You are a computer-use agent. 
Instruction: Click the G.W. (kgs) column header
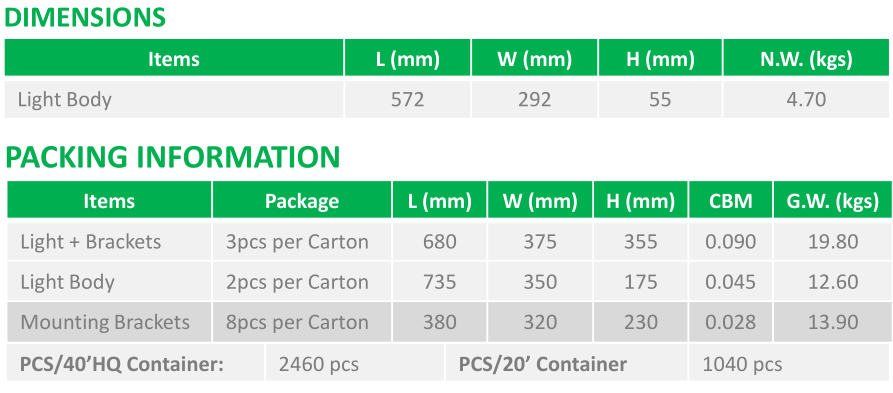coord(833,200)
